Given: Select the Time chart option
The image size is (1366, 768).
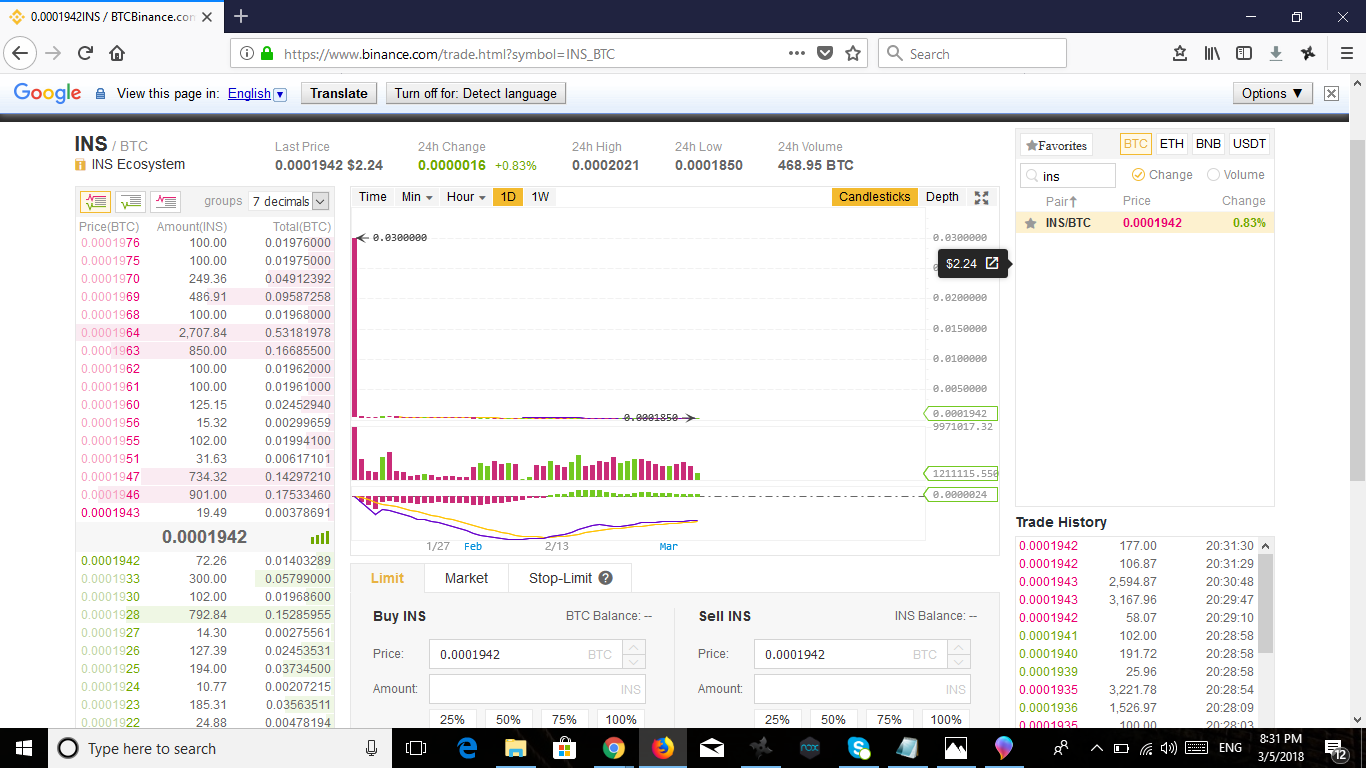Looking at the screenshot, I should tap(373, 197).
